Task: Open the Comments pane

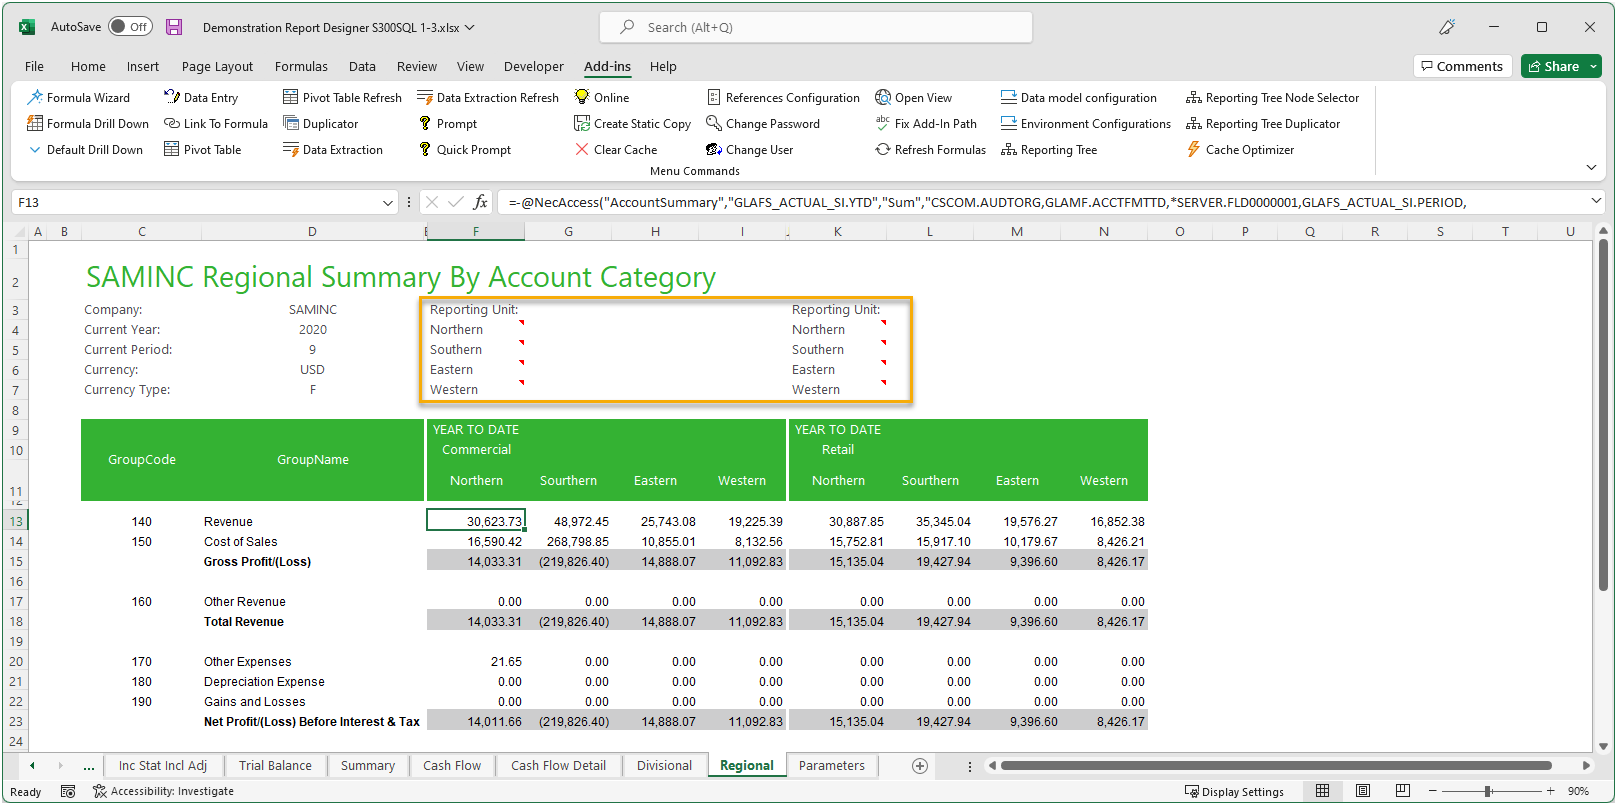Action: pos(1460,67)
